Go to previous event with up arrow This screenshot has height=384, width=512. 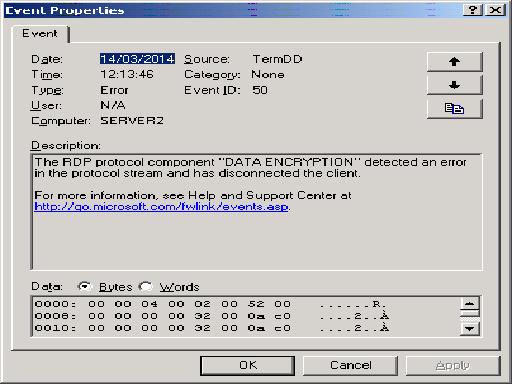454,62
